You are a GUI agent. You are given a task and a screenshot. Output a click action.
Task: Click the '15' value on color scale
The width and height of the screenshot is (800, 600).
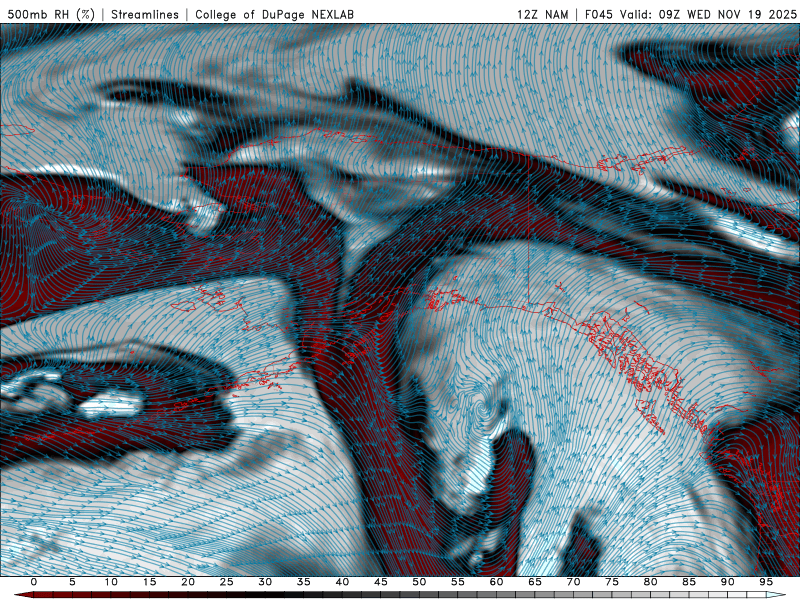pos(149,582)
